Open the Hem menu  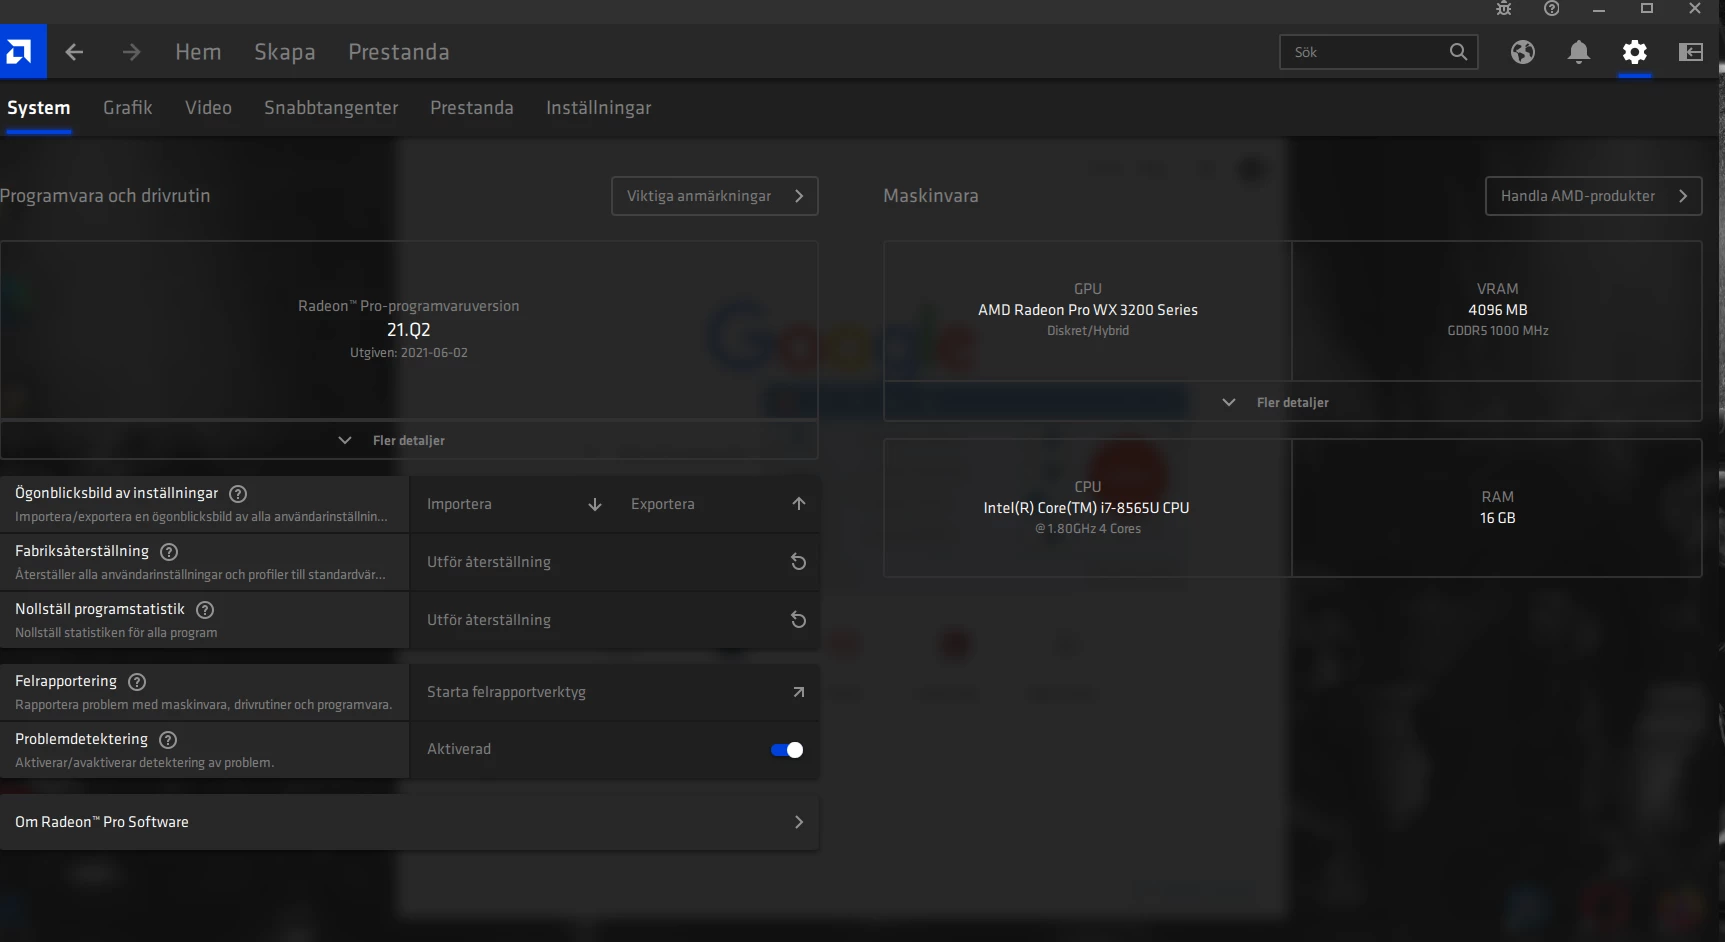pyautogui.click(x=198, y=52)
